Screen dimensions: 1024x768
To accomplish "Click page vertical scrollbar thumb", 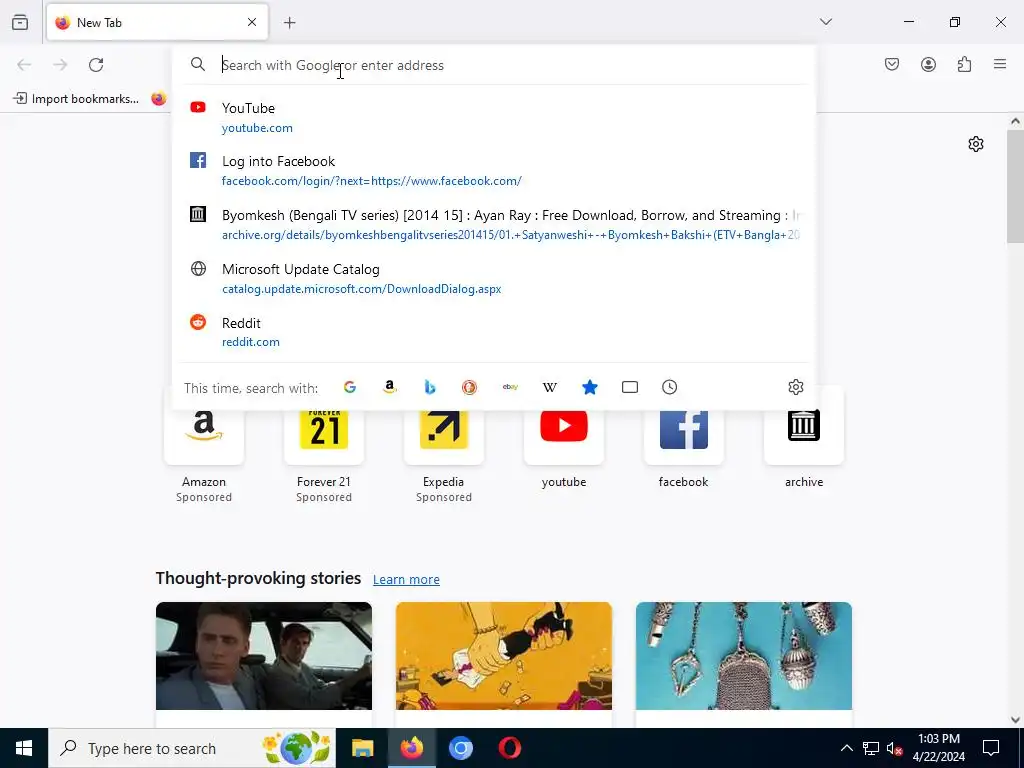I will [x=1015, y=186].
